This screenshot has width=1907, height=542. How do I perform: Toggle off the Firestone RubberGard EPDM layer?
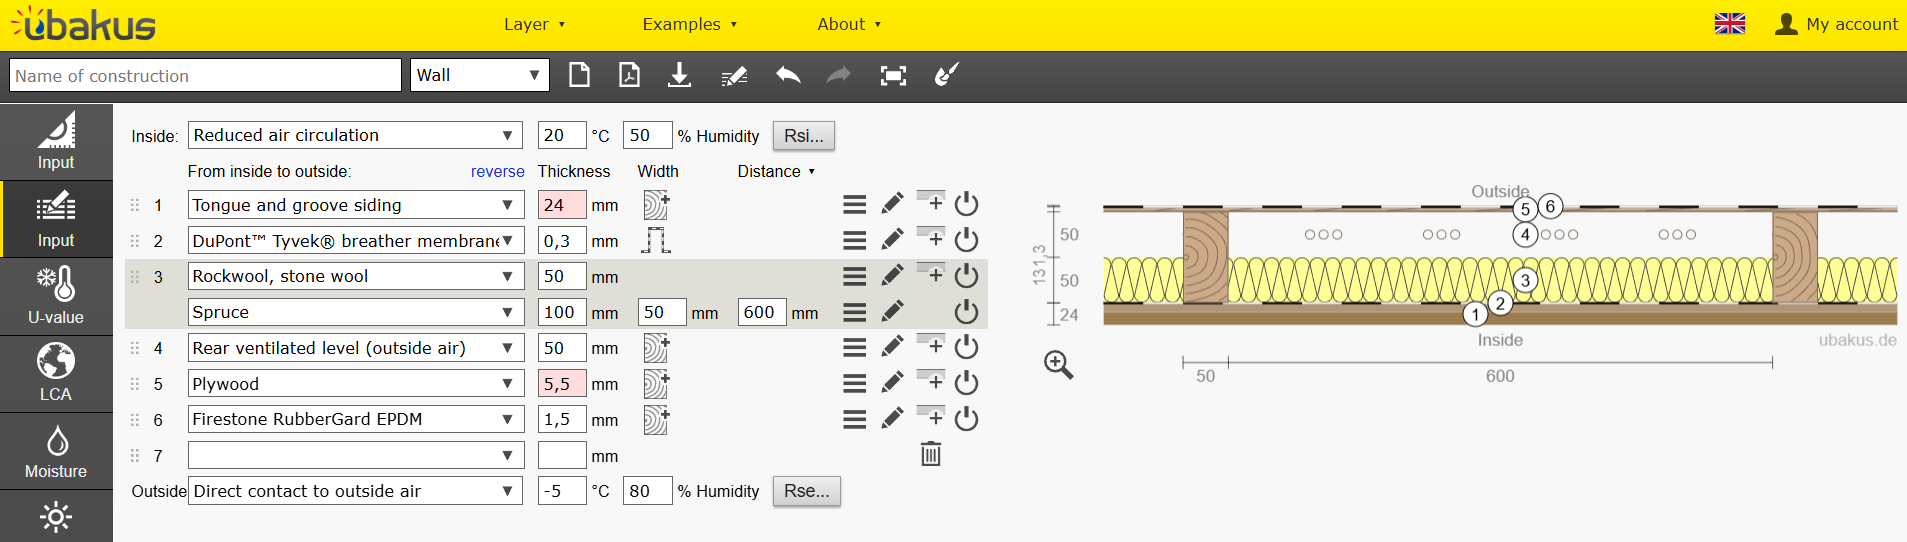coord(966,419)
